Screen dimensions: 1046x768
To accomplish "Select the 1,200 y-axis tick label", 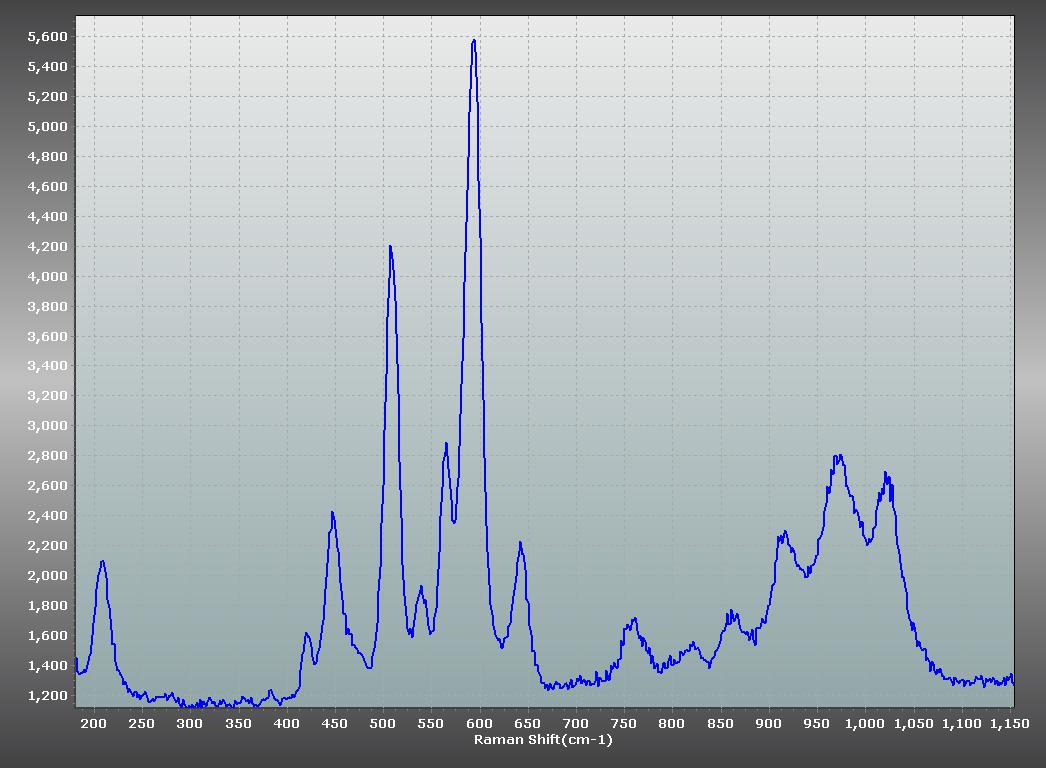I will [47, 696].
